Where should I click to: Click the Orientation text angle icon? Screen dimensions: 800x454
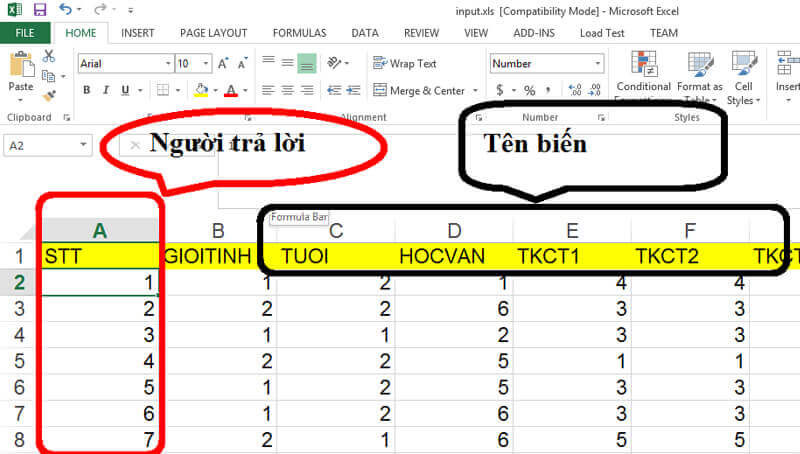tap(334, 63)
